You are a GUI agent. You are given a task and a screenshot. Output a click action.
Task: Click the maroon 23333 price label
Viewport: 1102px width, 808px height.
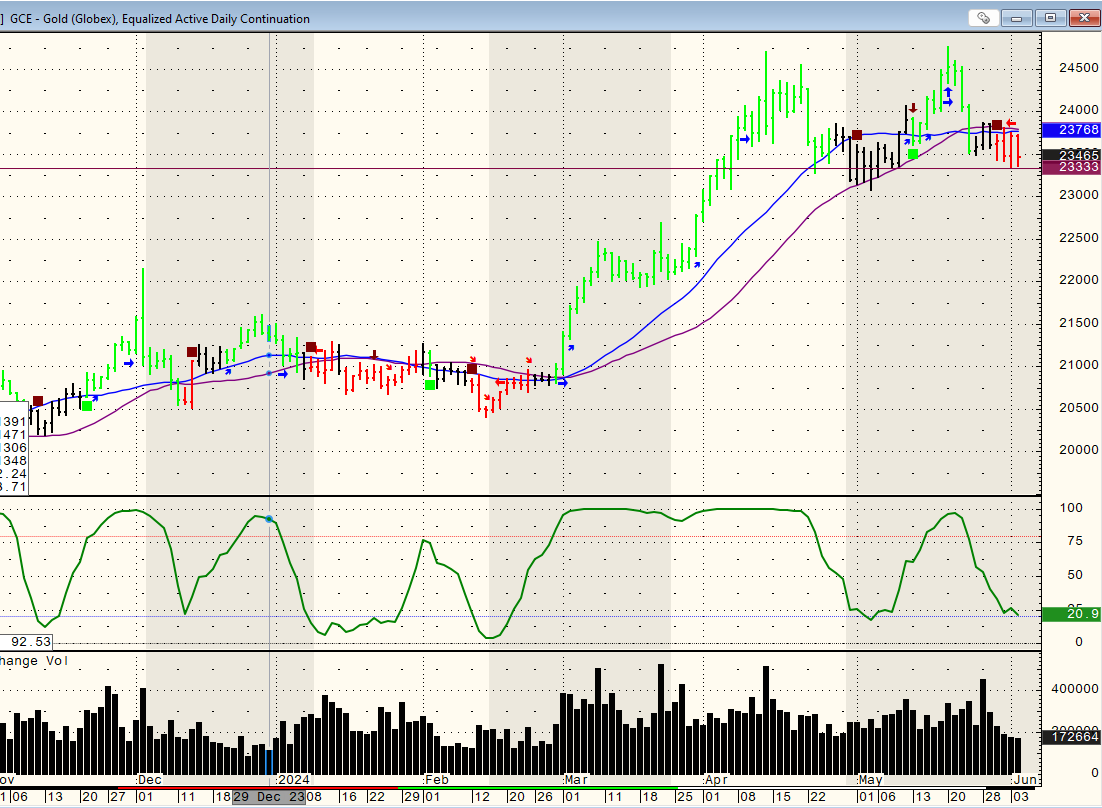tap(1071, 168)
